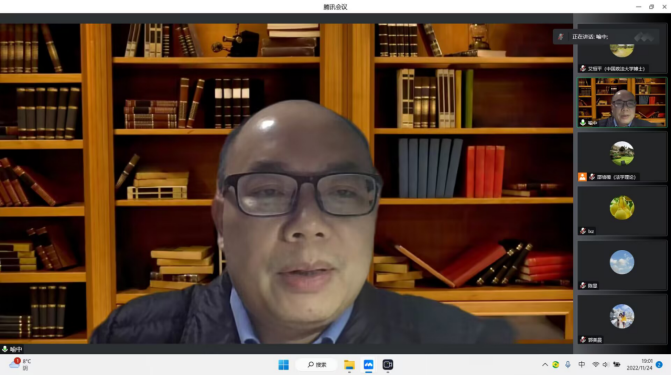Toggle the Chinese input method indicator
The width and height of the screenshot is (672, 375).
[582, 365]
